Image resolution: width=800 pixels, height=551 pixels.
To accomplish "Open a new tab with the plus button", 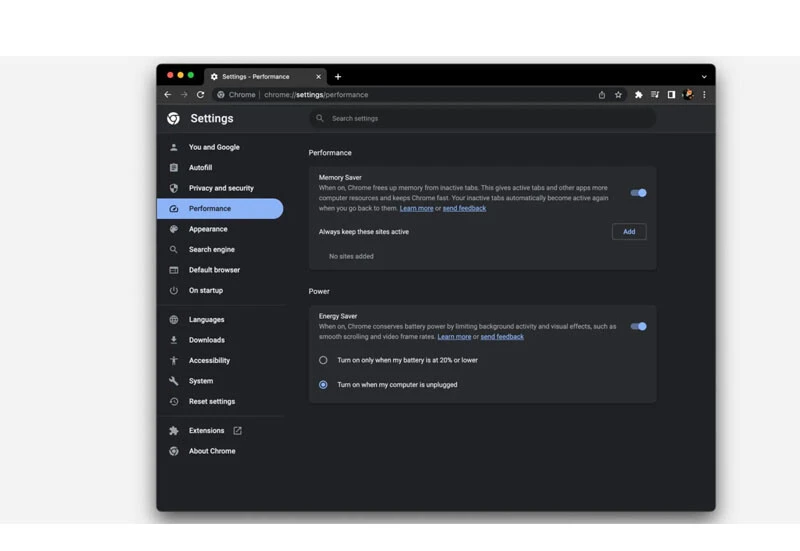I will 338,77.
